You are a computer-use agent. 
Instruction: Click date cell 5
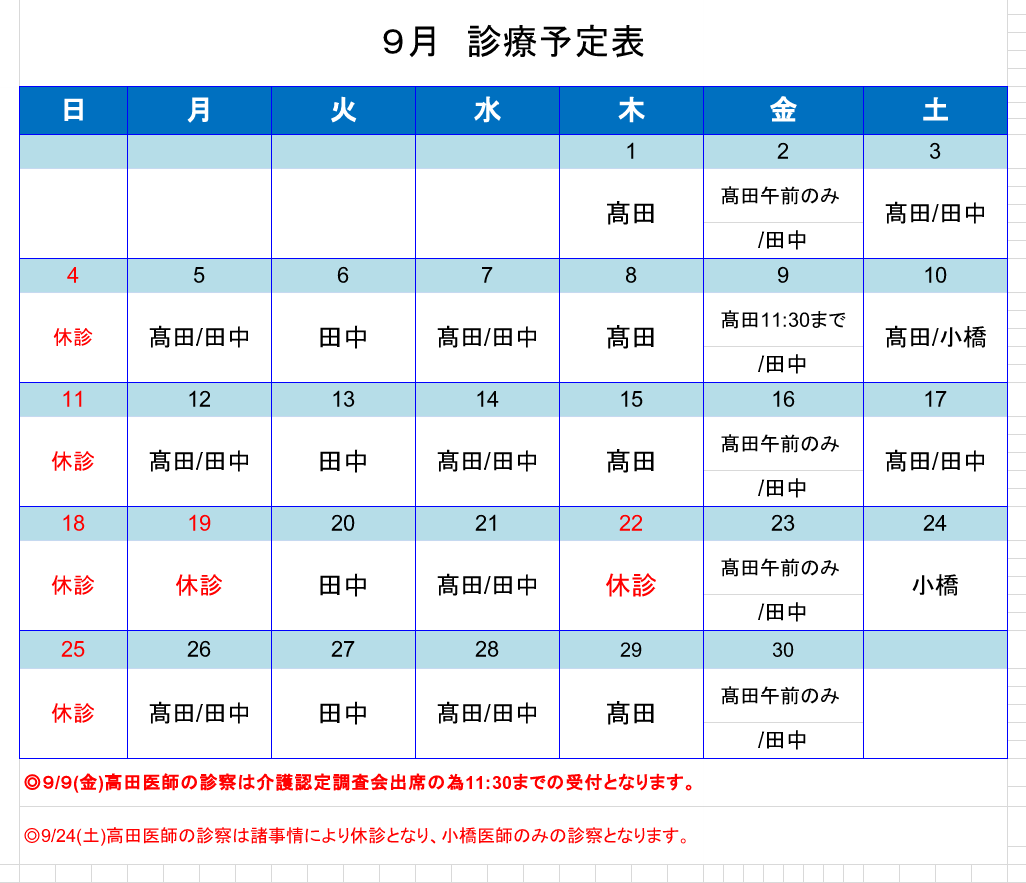pos(200,276)
